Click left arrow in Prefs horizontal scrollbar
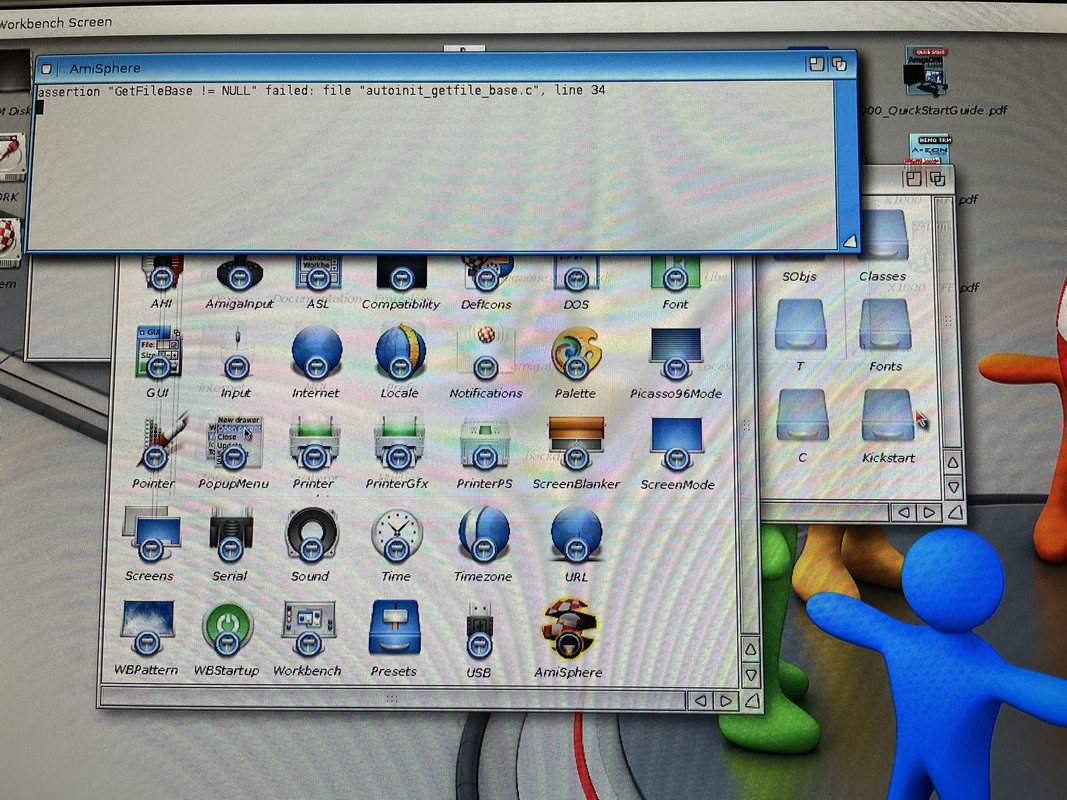This screenshot has width=1067, height=800. pos(700,700)
